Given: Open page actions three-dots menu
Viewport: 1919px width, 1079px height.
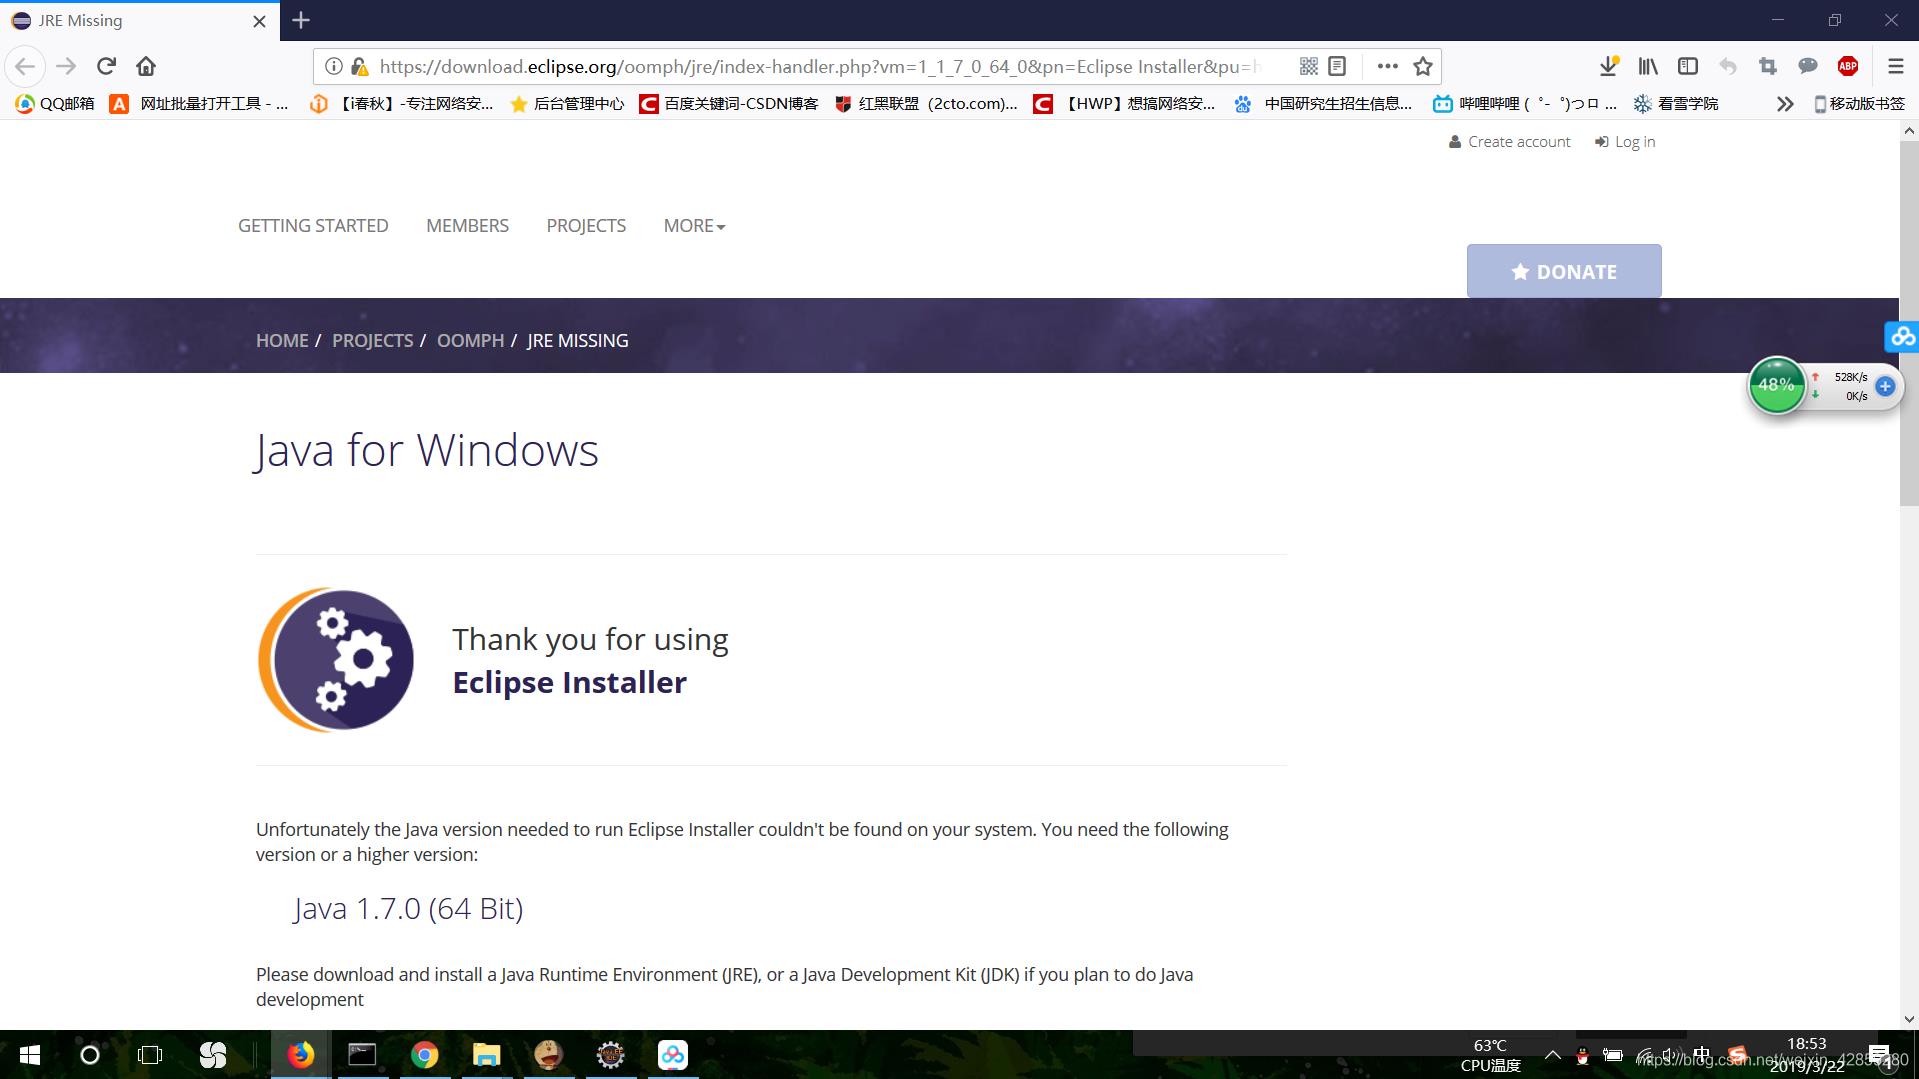Looking at the screenshot, I should pyautogui.click(x=1387, y=66).
